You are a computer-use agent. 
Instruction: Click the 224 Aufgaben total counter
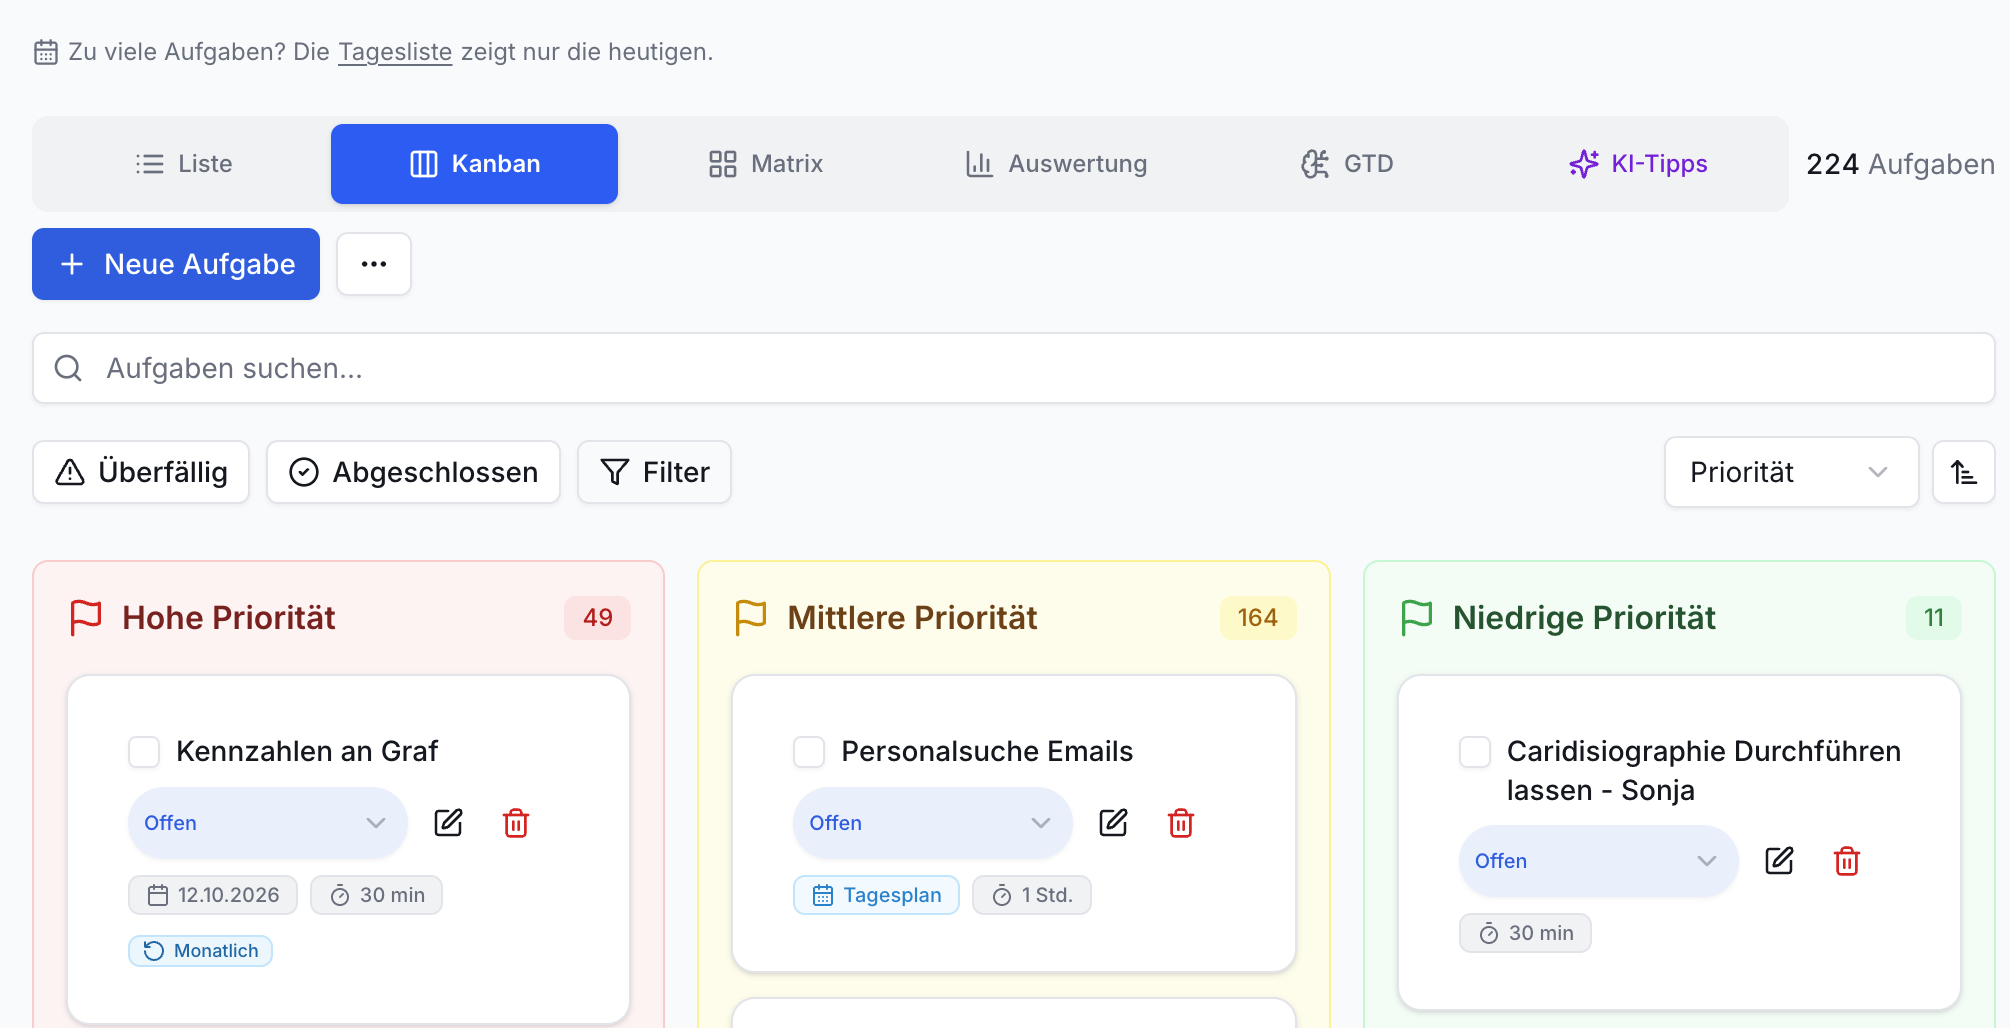1900,164
